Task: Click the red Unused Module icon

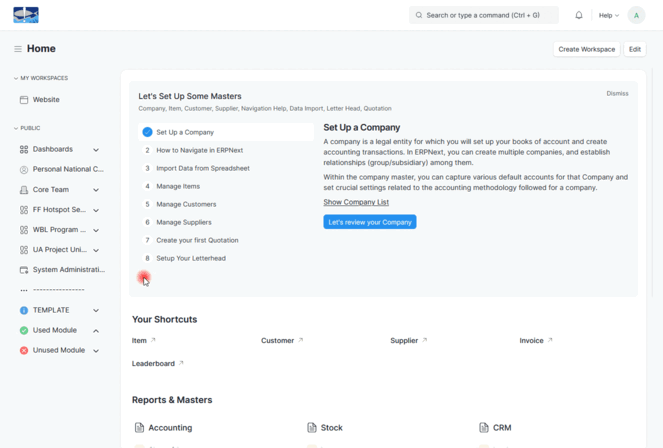Action: tap(24, 350)
